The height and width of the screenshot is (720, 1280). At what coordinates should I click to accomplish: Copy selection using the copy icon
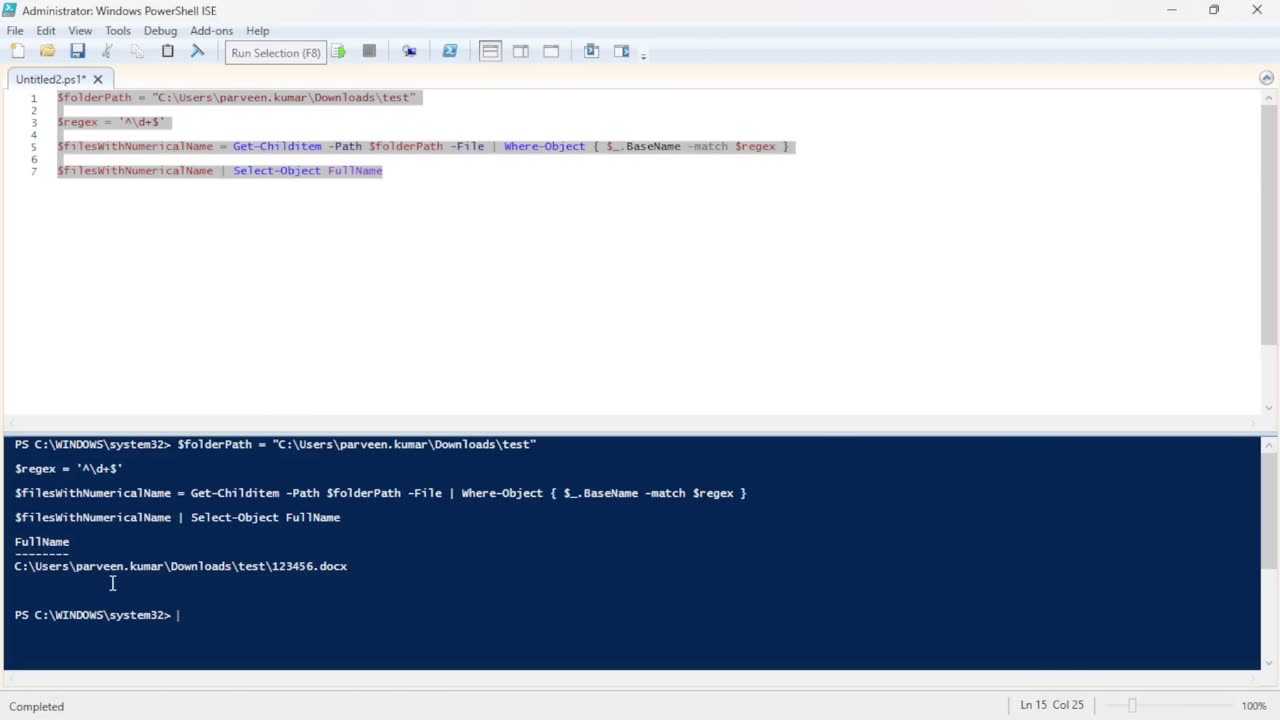pyautogui.click(x=137, y=51)
